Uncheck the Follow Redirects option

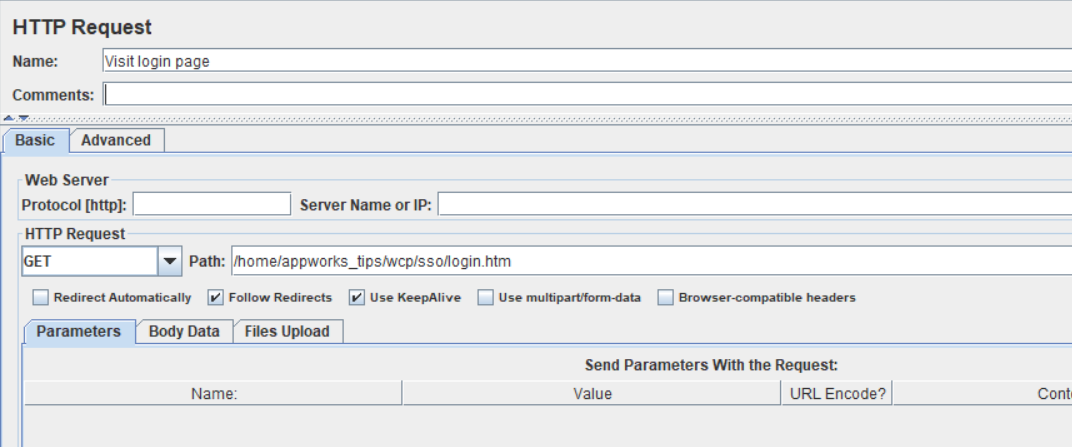(216, 298)
